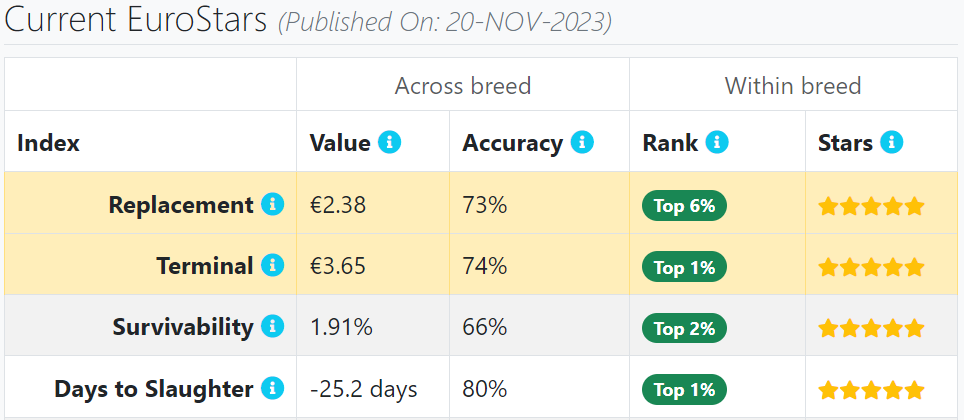Click the Replacement row five-star rating

[x=872, y=206]
